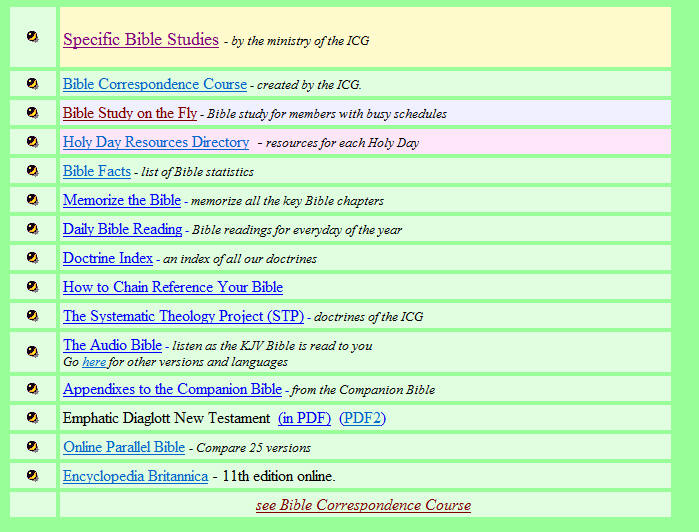Image resolution: width=699 pixels, height=532 pixels.
Task: Select text 'from the Companion Bible'
Action: pos(363,390)
